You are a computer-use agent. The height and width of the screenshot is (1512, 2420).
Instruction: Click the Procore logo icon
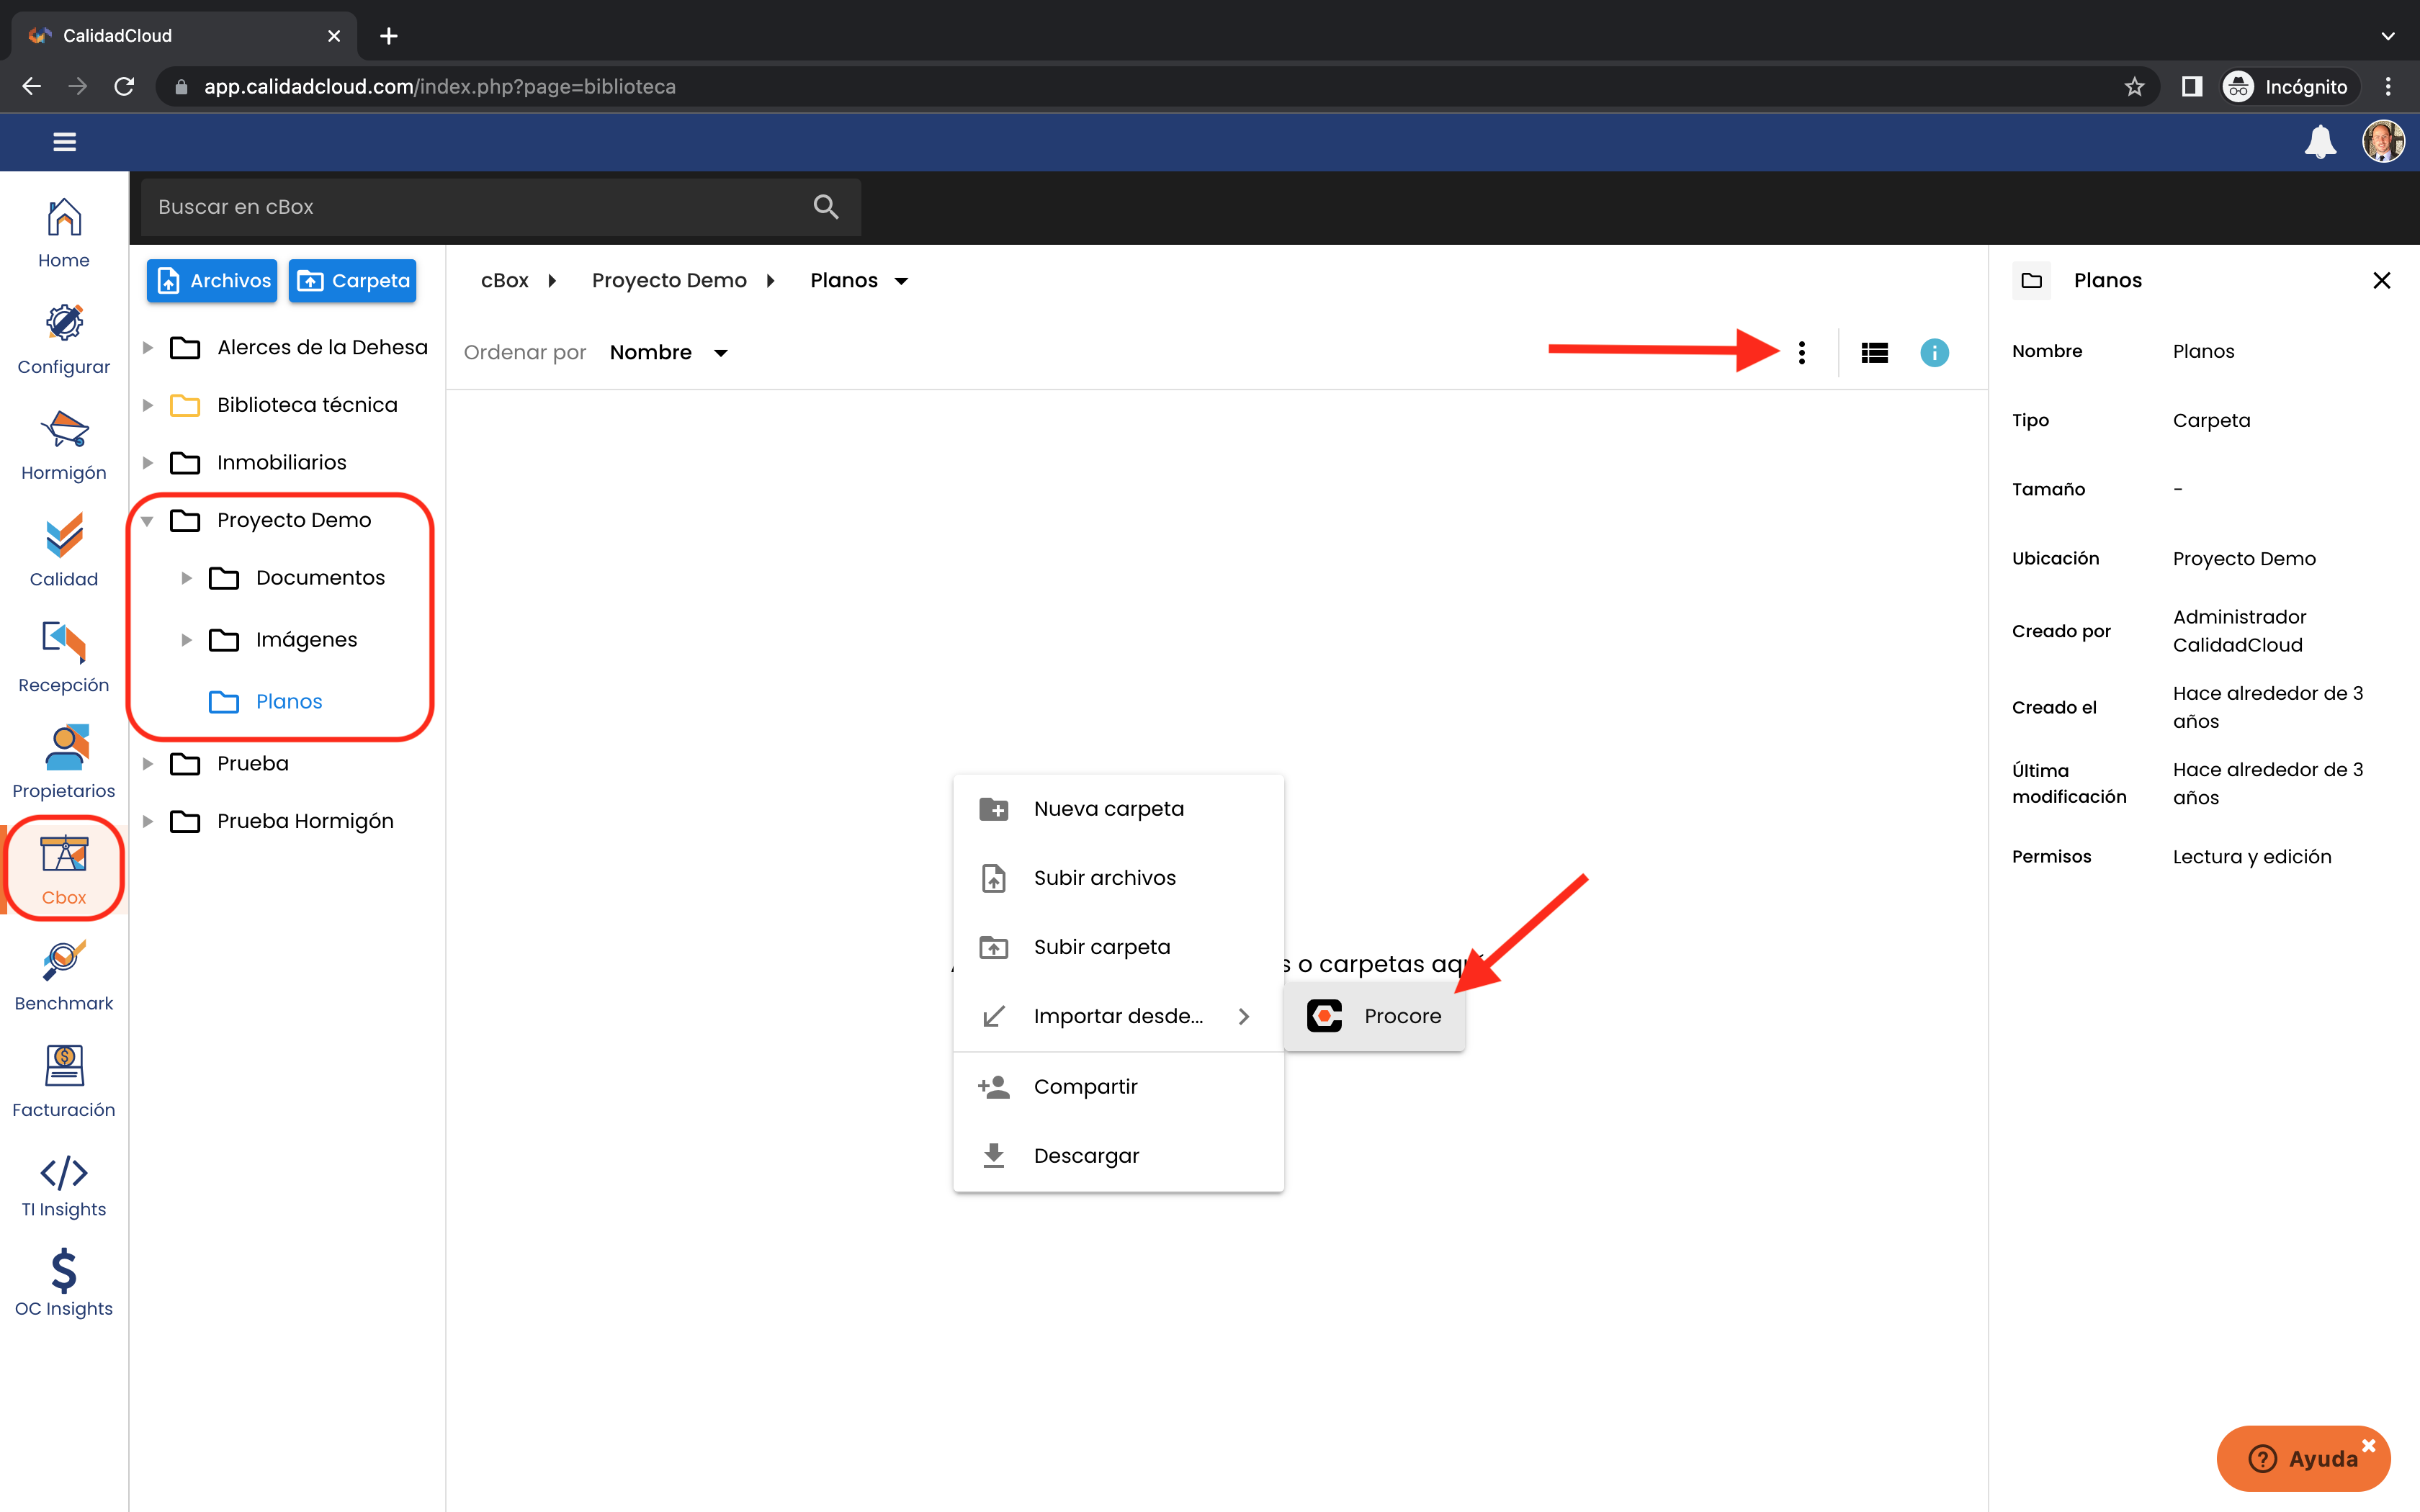pos(1324,1016)
